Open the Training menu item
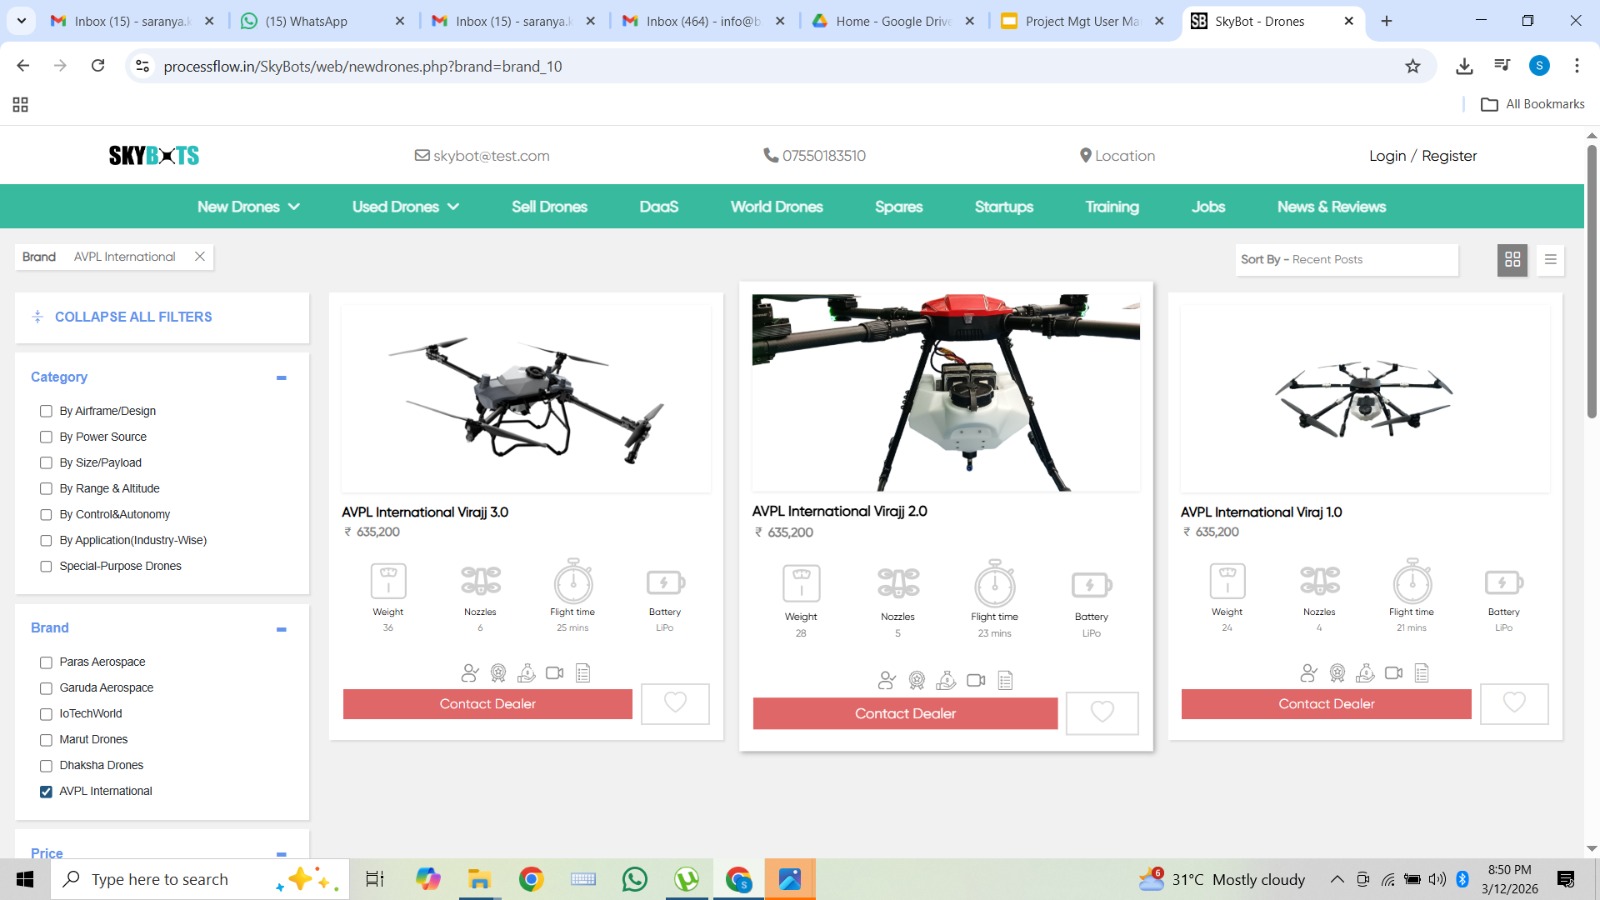Viewport: 1600px width, 900px height. [x=1111, y=207]
